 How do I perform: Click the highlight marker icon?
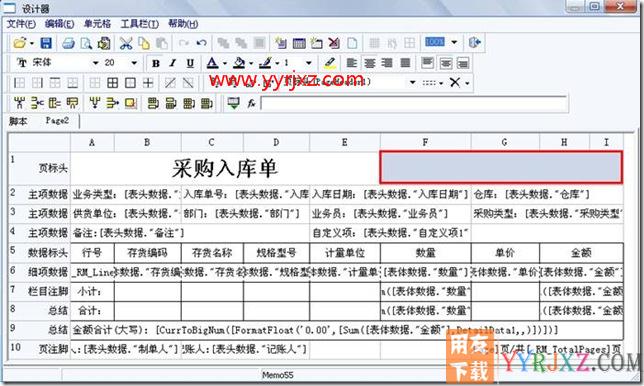point(330,63)
